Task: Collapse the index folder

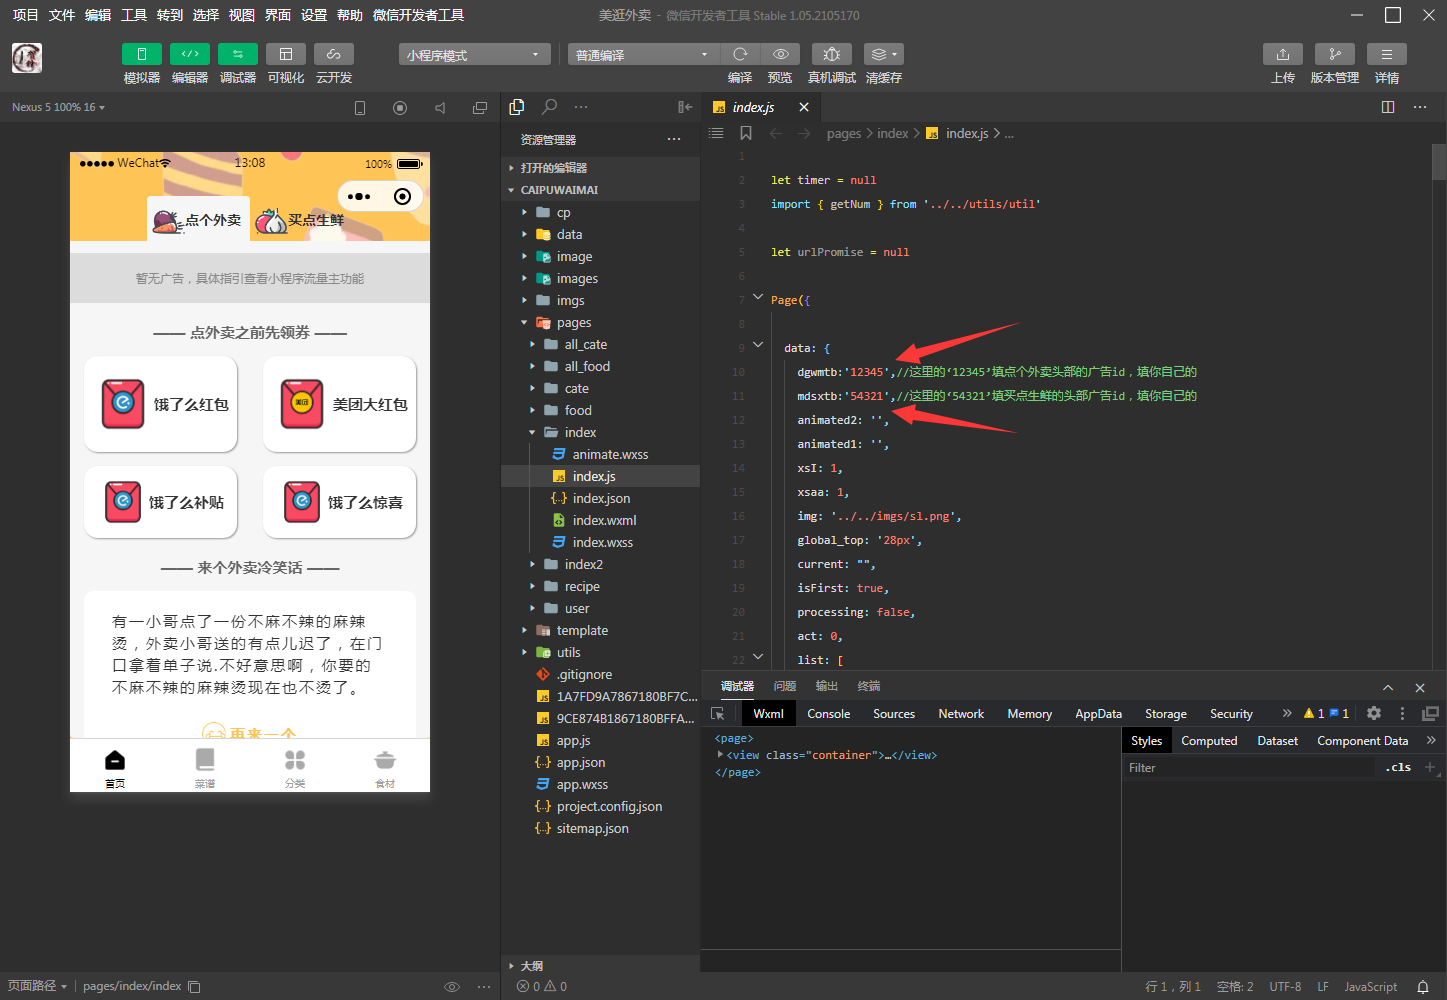Action: pyautogui.click(x=600, y=432)
